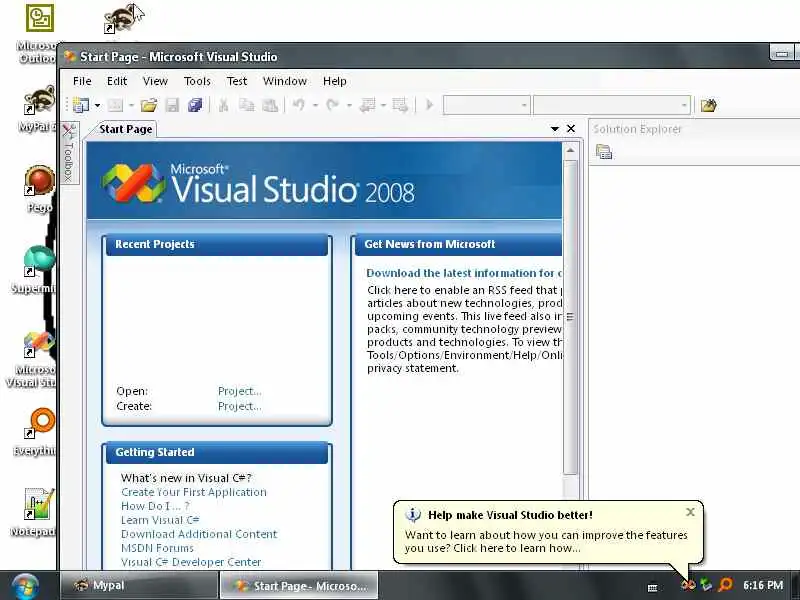Click "What's new in Visual C#?" text

186,478
